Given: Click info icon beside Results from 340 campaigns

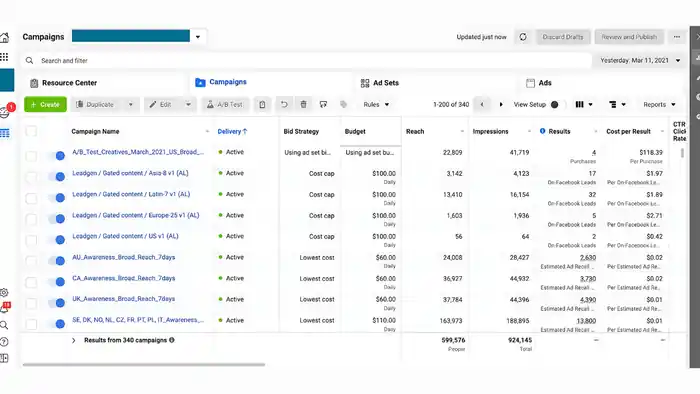Looking at the screenshot, I should tap(172, 340).
